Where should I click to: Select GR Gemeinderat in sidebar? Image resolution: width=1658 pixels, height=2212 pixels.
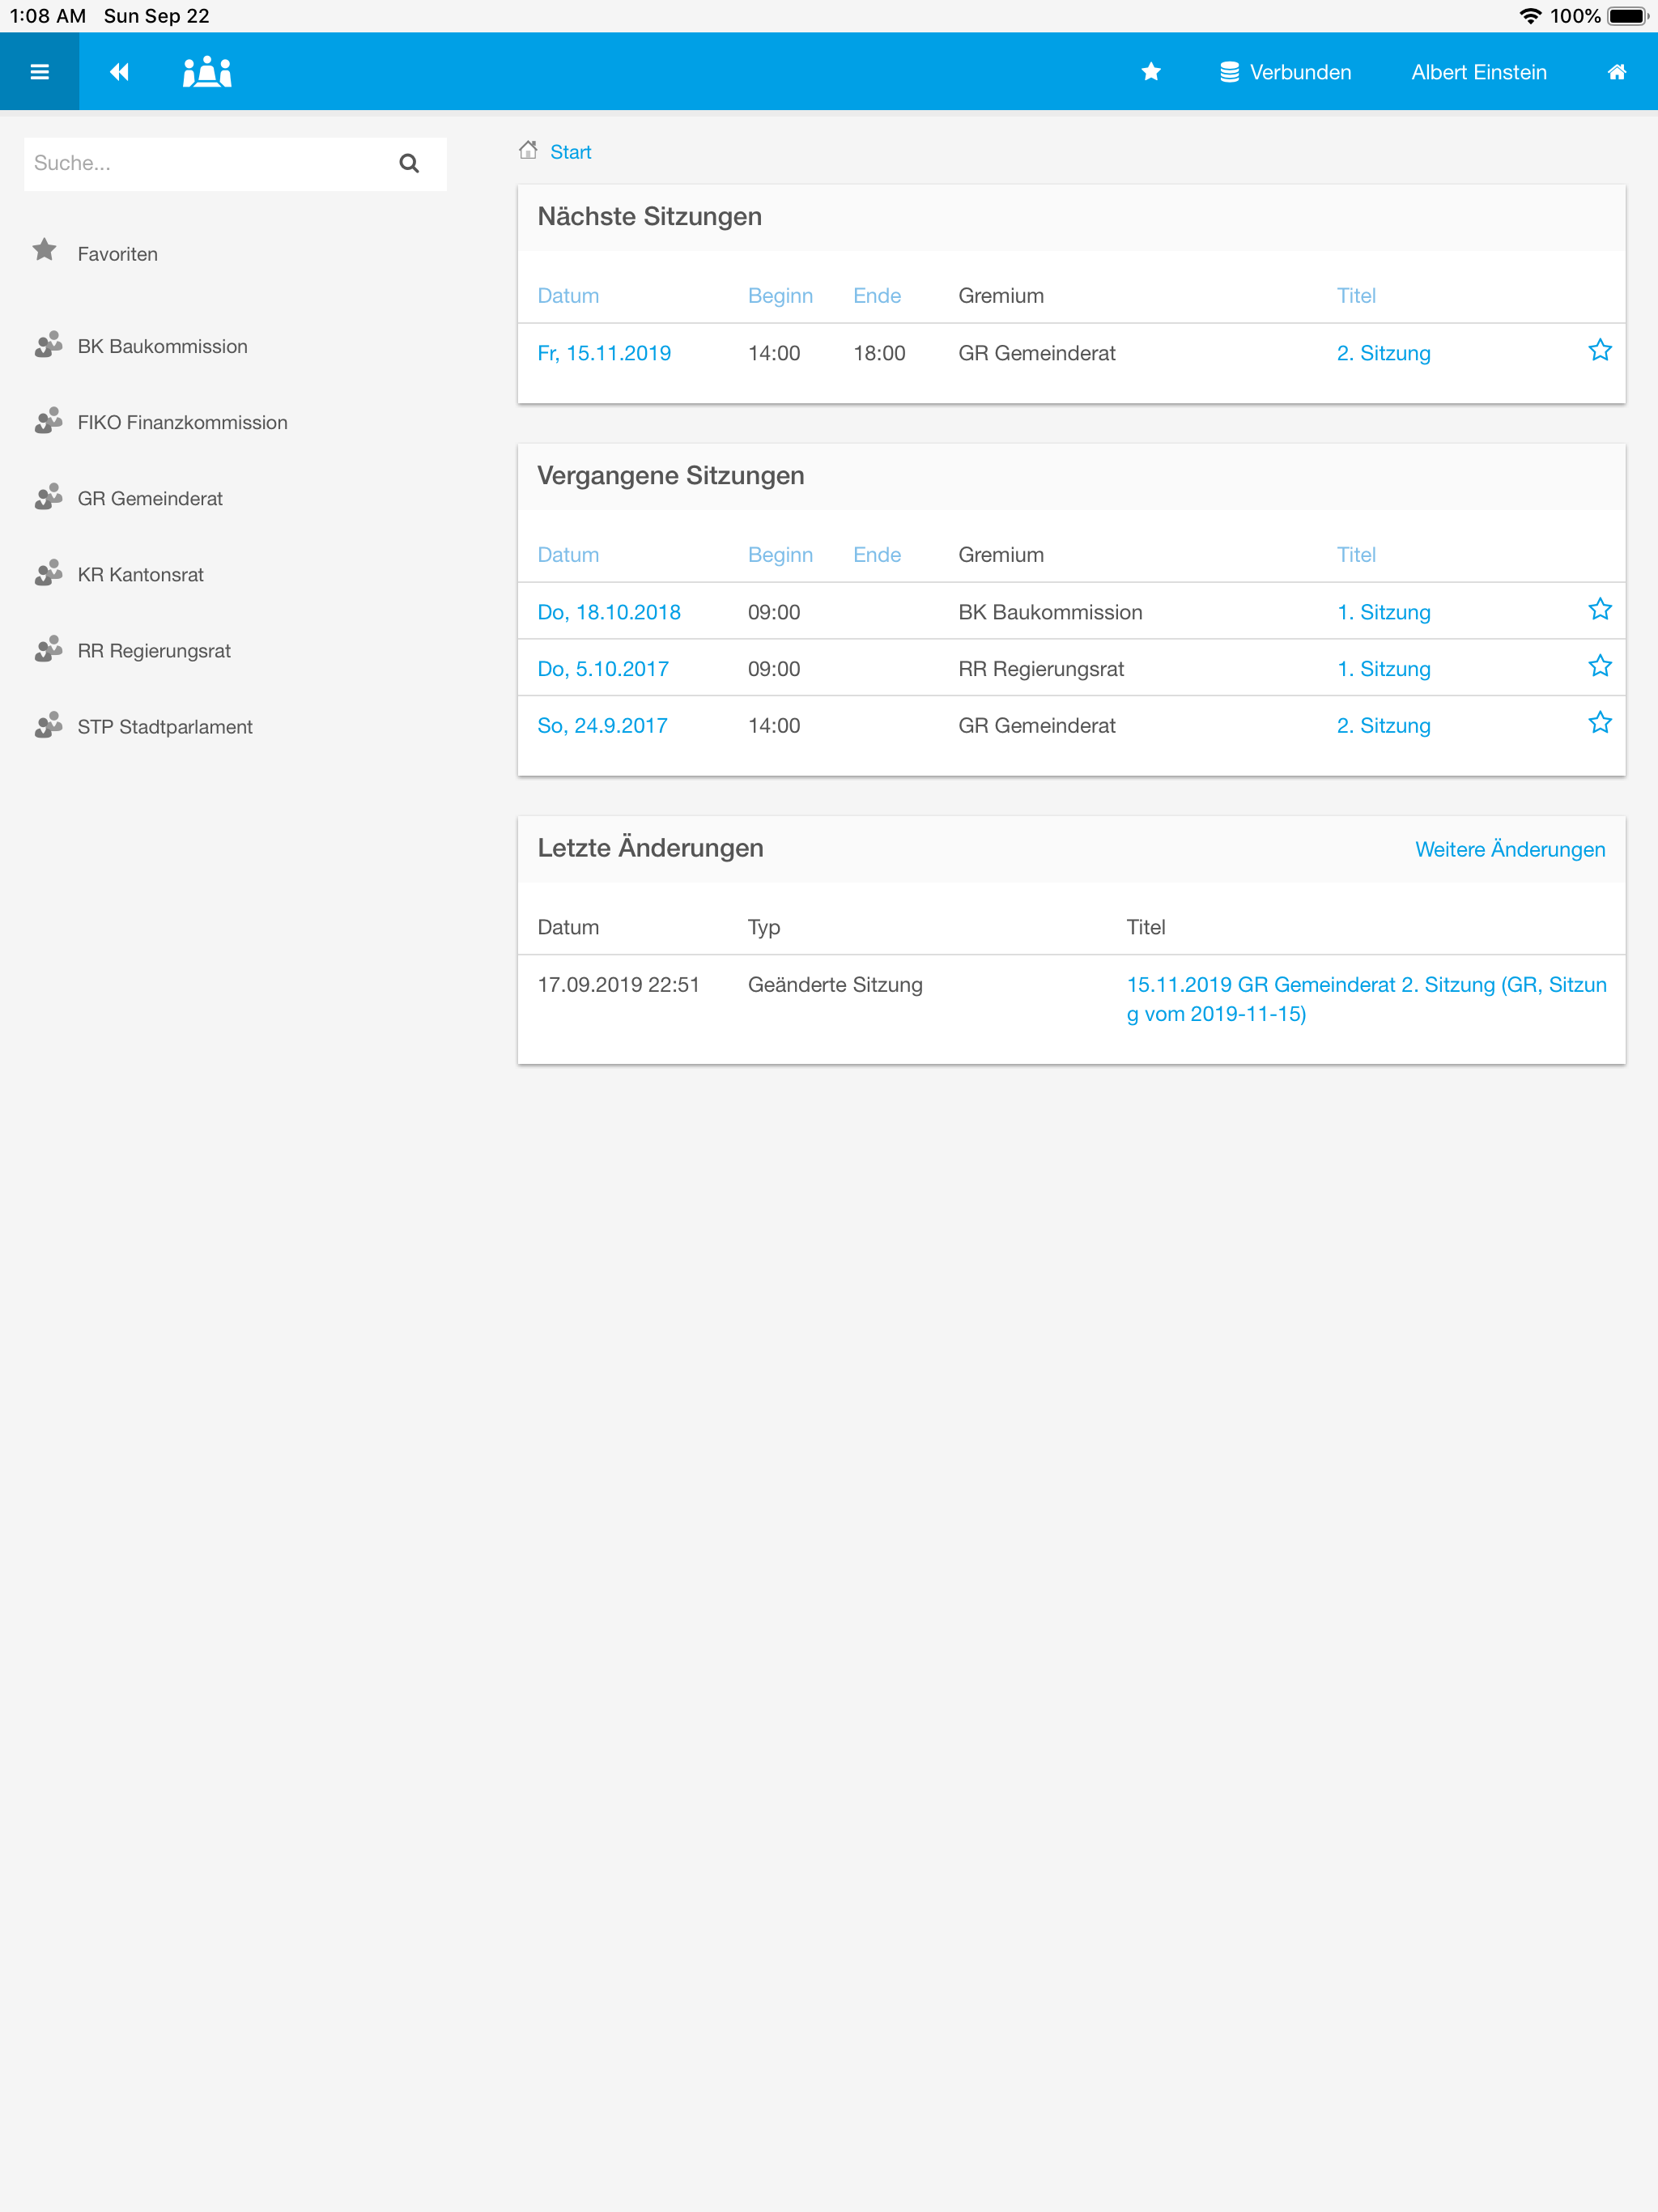point(150,498)
